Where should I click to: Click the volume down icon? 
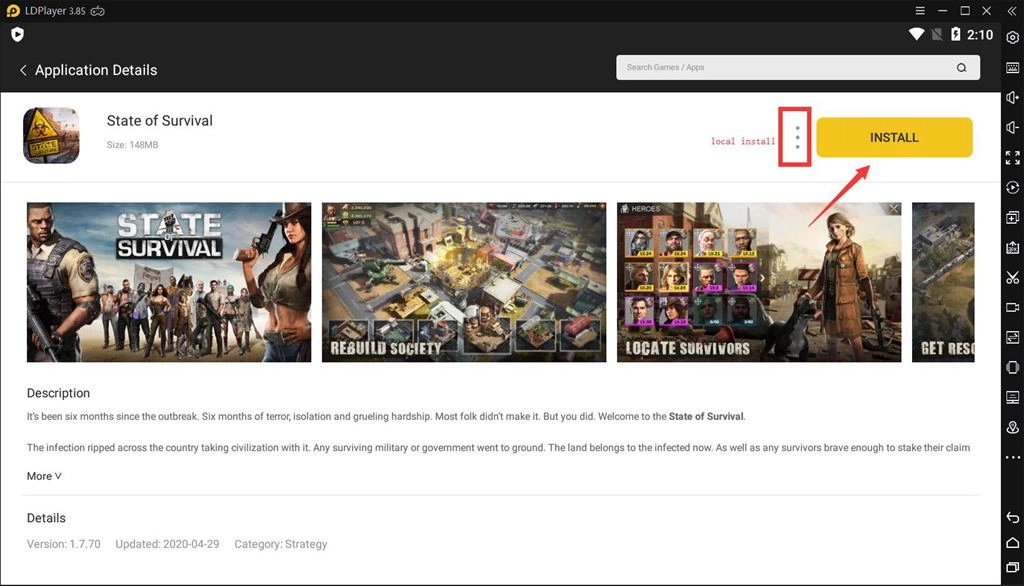pyautogui.click(x=1012, y=127)
